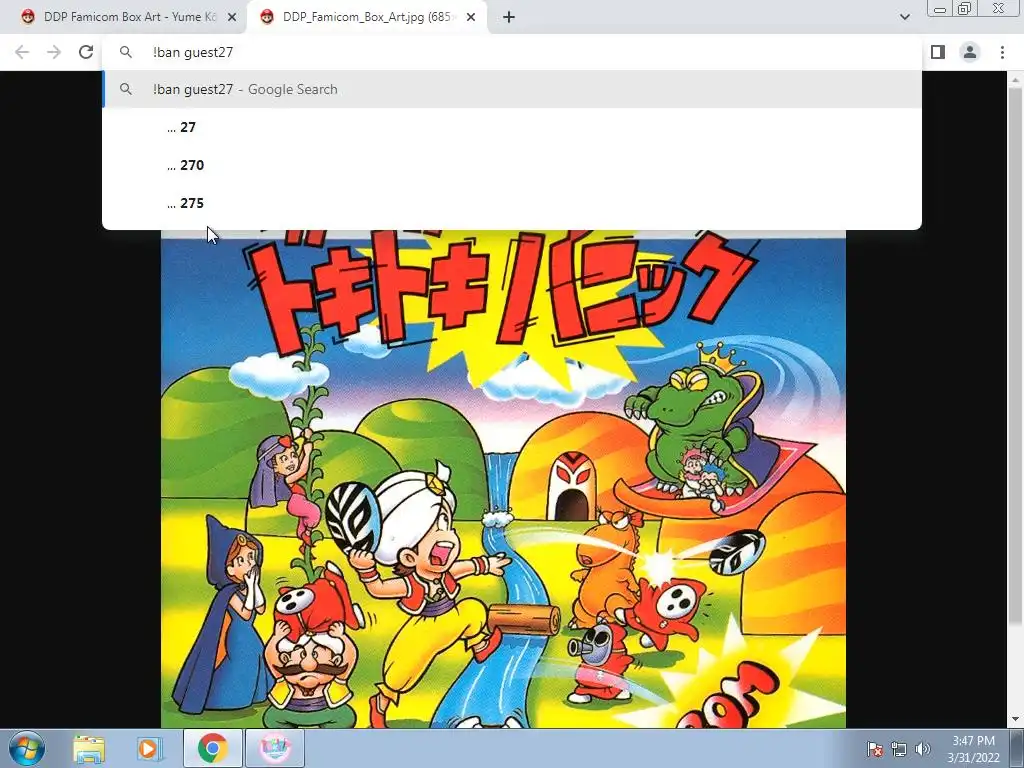1024x768 pixels.
Task: Minimize the Chrome window
Action: click(940, 8)
